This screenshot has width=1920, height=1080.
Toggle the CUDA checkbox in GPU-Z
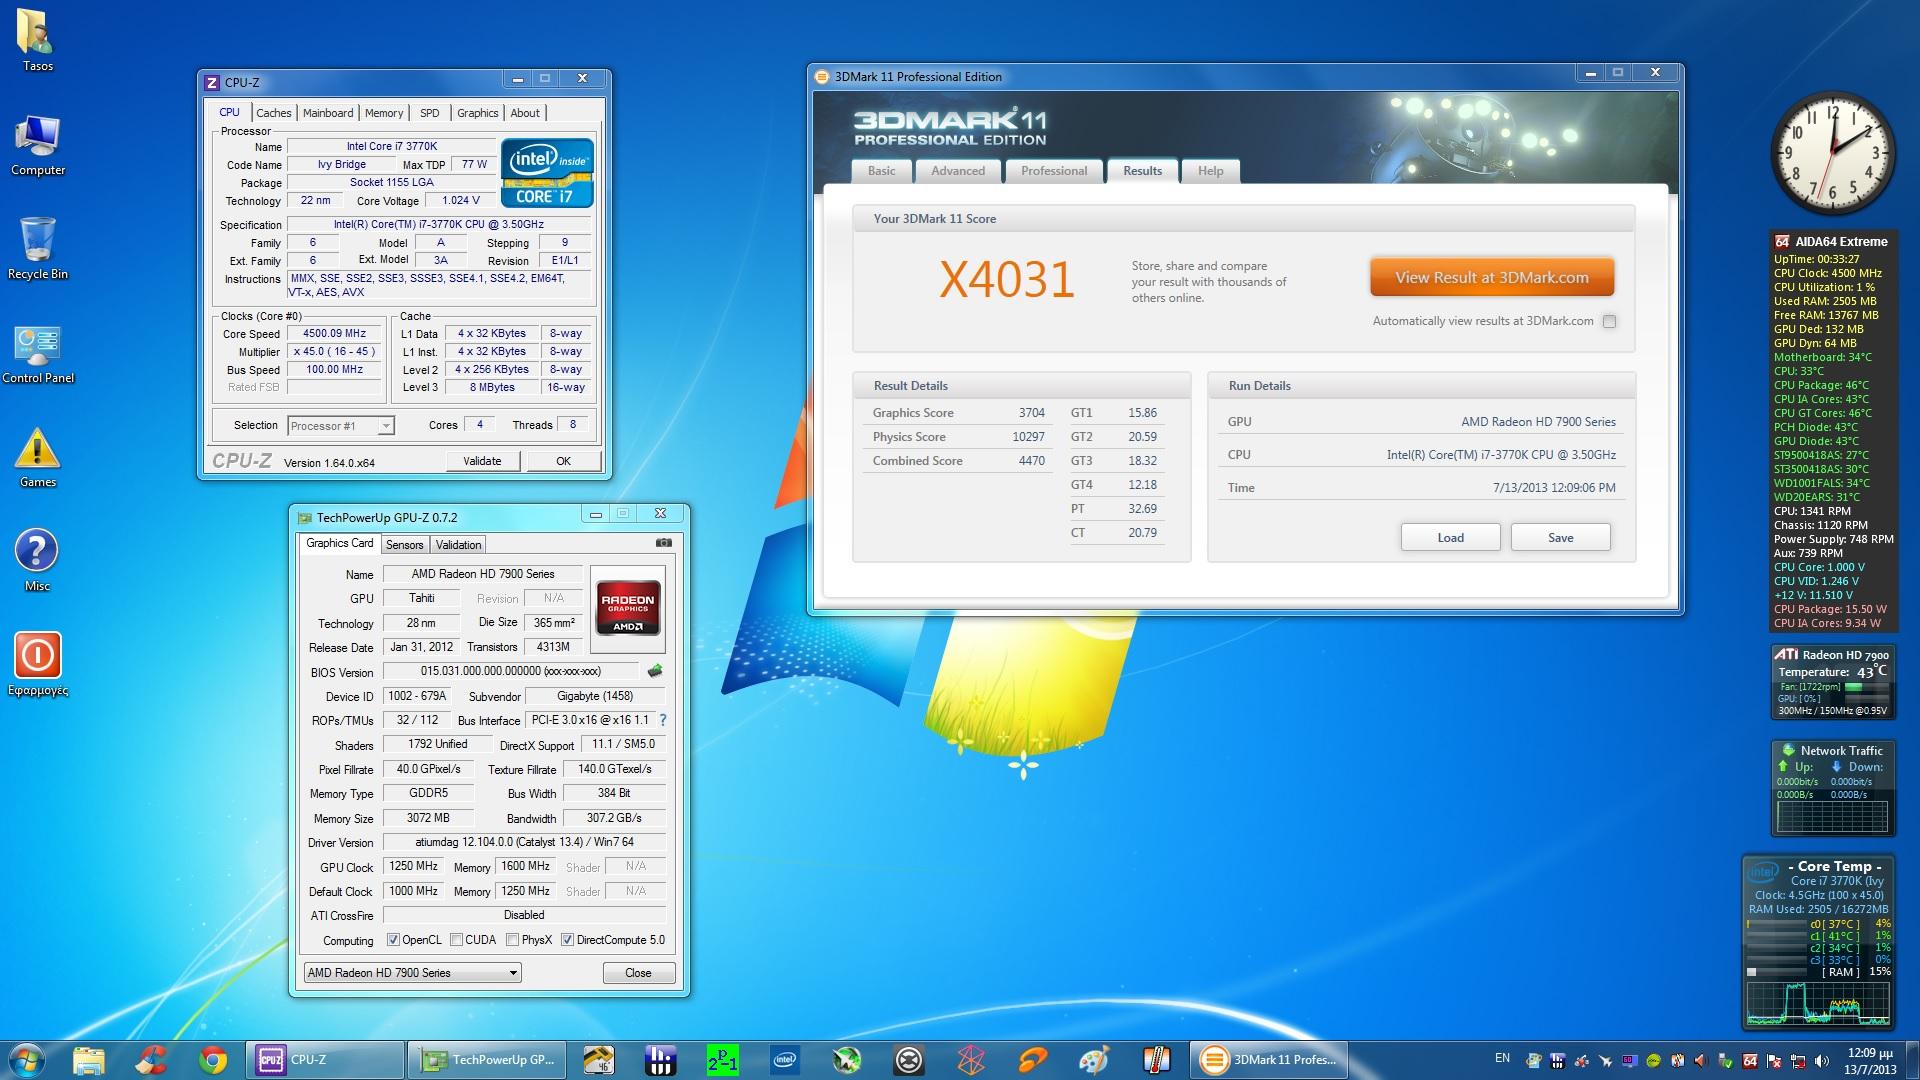click(457, 940)
